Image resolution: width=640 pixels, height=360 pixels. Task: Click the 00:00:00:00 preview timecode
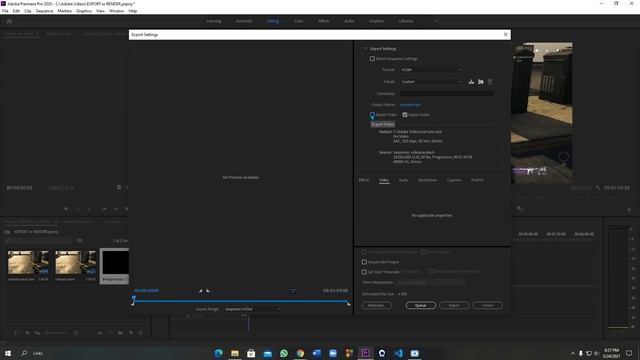[x=147, y=291]
